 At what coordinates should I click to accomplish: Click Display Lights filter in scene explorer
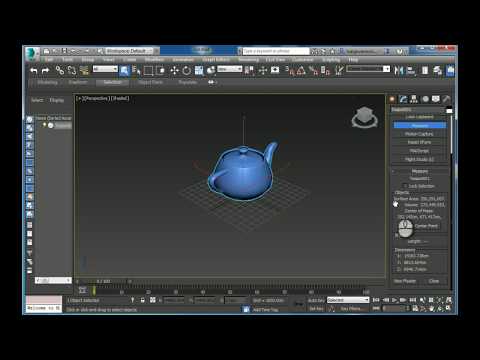point(30,137)
